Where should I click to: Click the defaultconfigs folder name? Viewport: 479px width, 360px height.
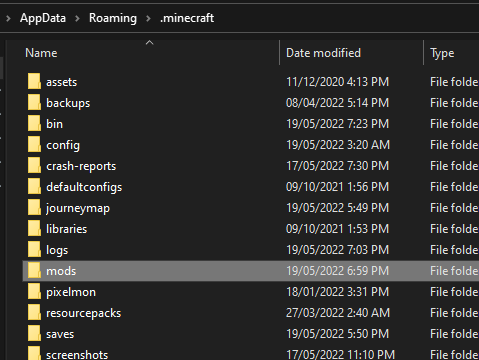84,187
